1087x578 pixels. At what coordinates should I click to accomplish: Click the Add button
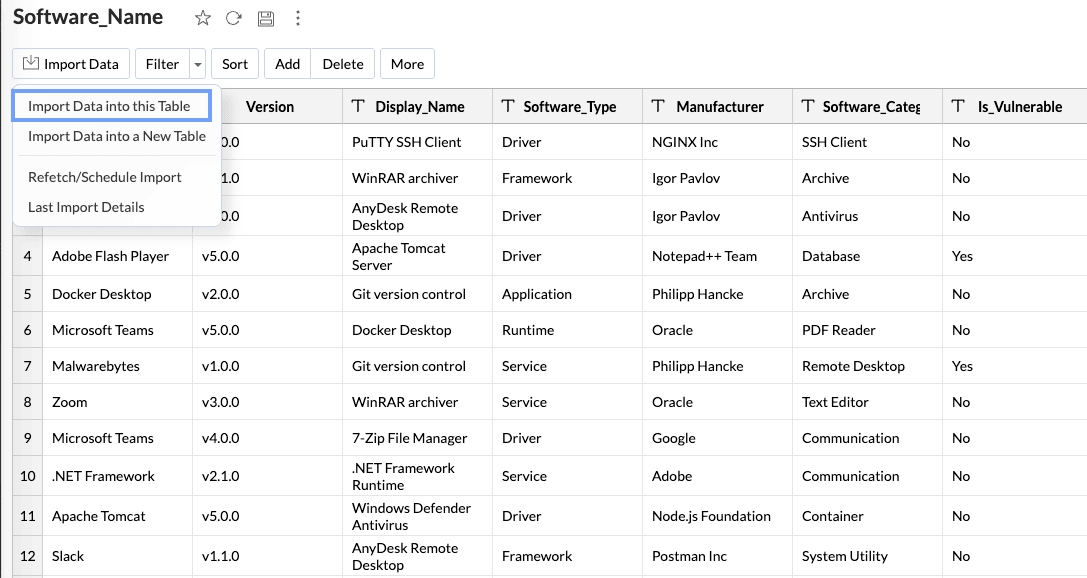287,64
